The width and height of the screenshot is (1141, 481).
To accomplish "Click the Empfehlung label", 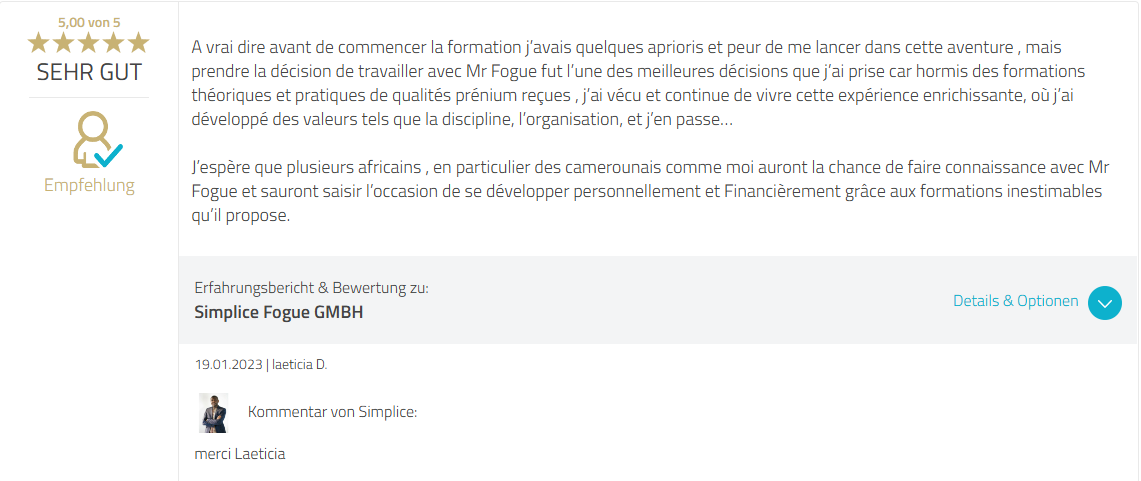I will (x=89, y=185).
